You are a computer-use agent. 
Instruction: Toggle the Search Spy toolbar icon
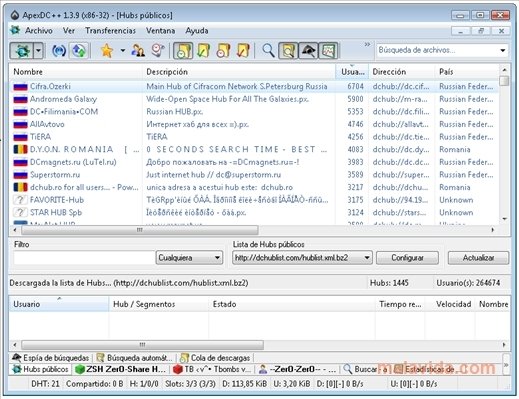[x=308, y=51]
